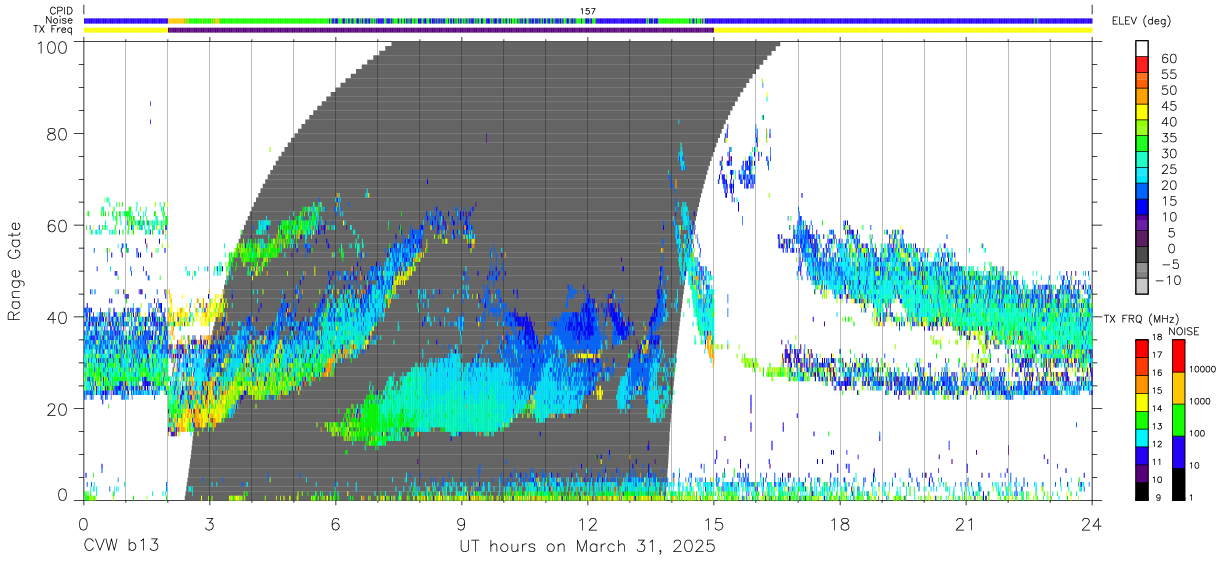
Task: Click the 'CVW b13' radar beam label
Action: tap(120, 547)
